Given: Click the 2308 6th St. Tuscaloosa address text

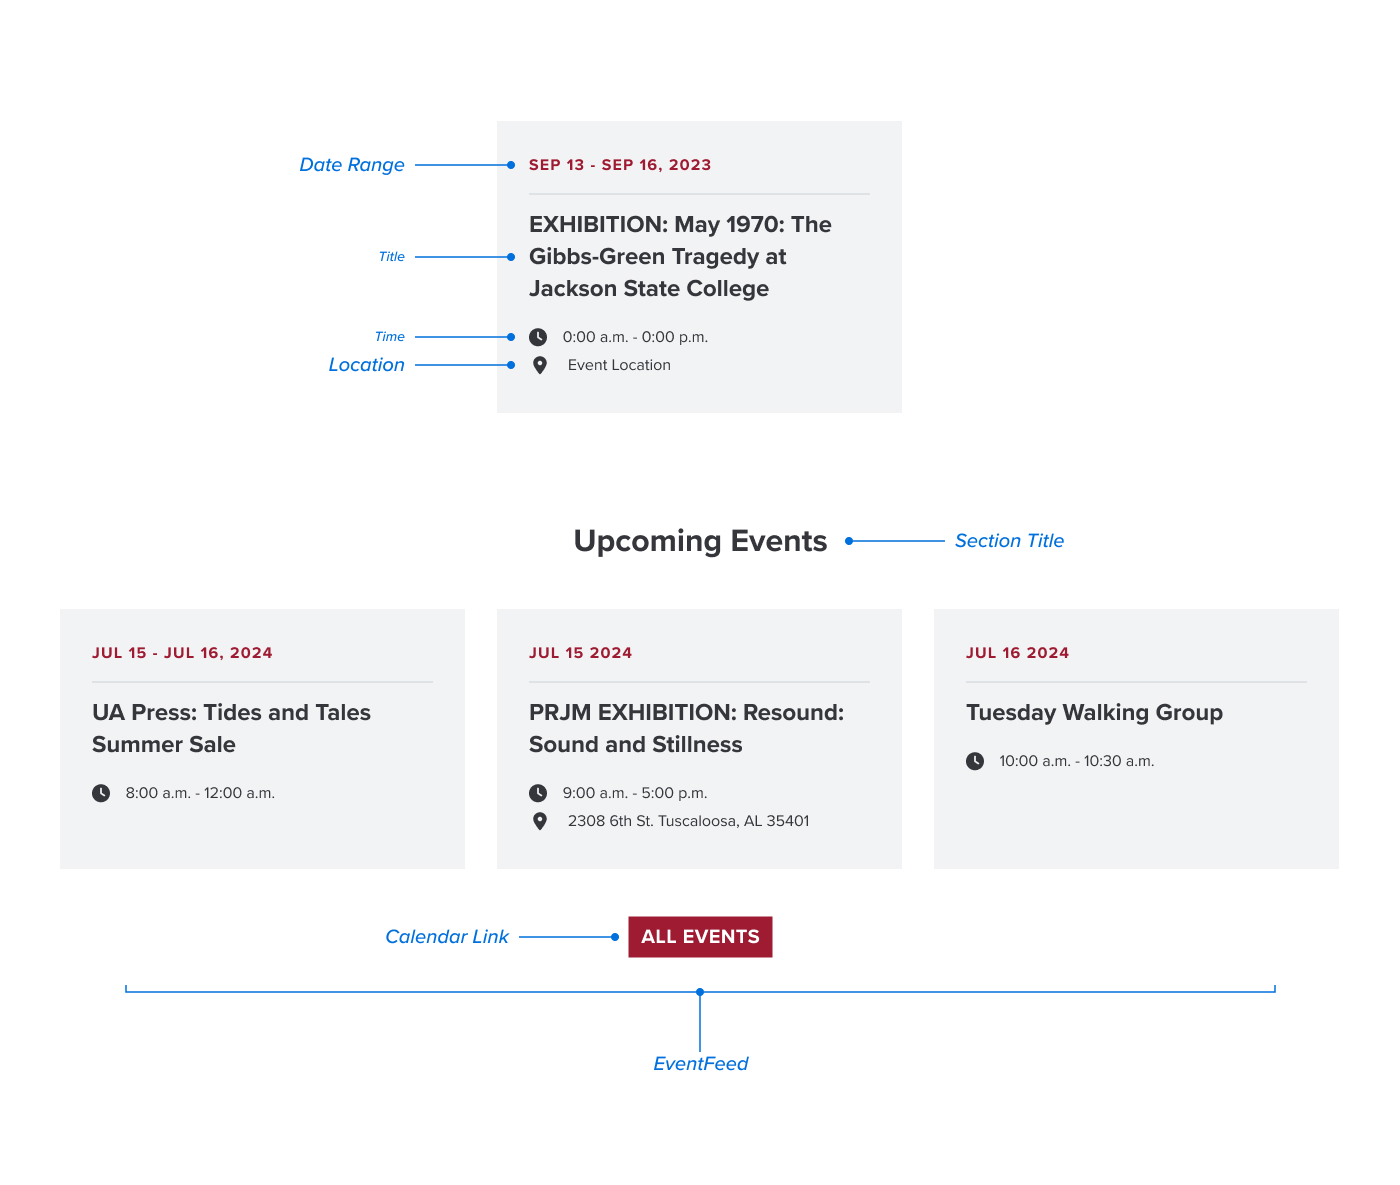Looking at the screenshot, I should (x=688, y=821).
